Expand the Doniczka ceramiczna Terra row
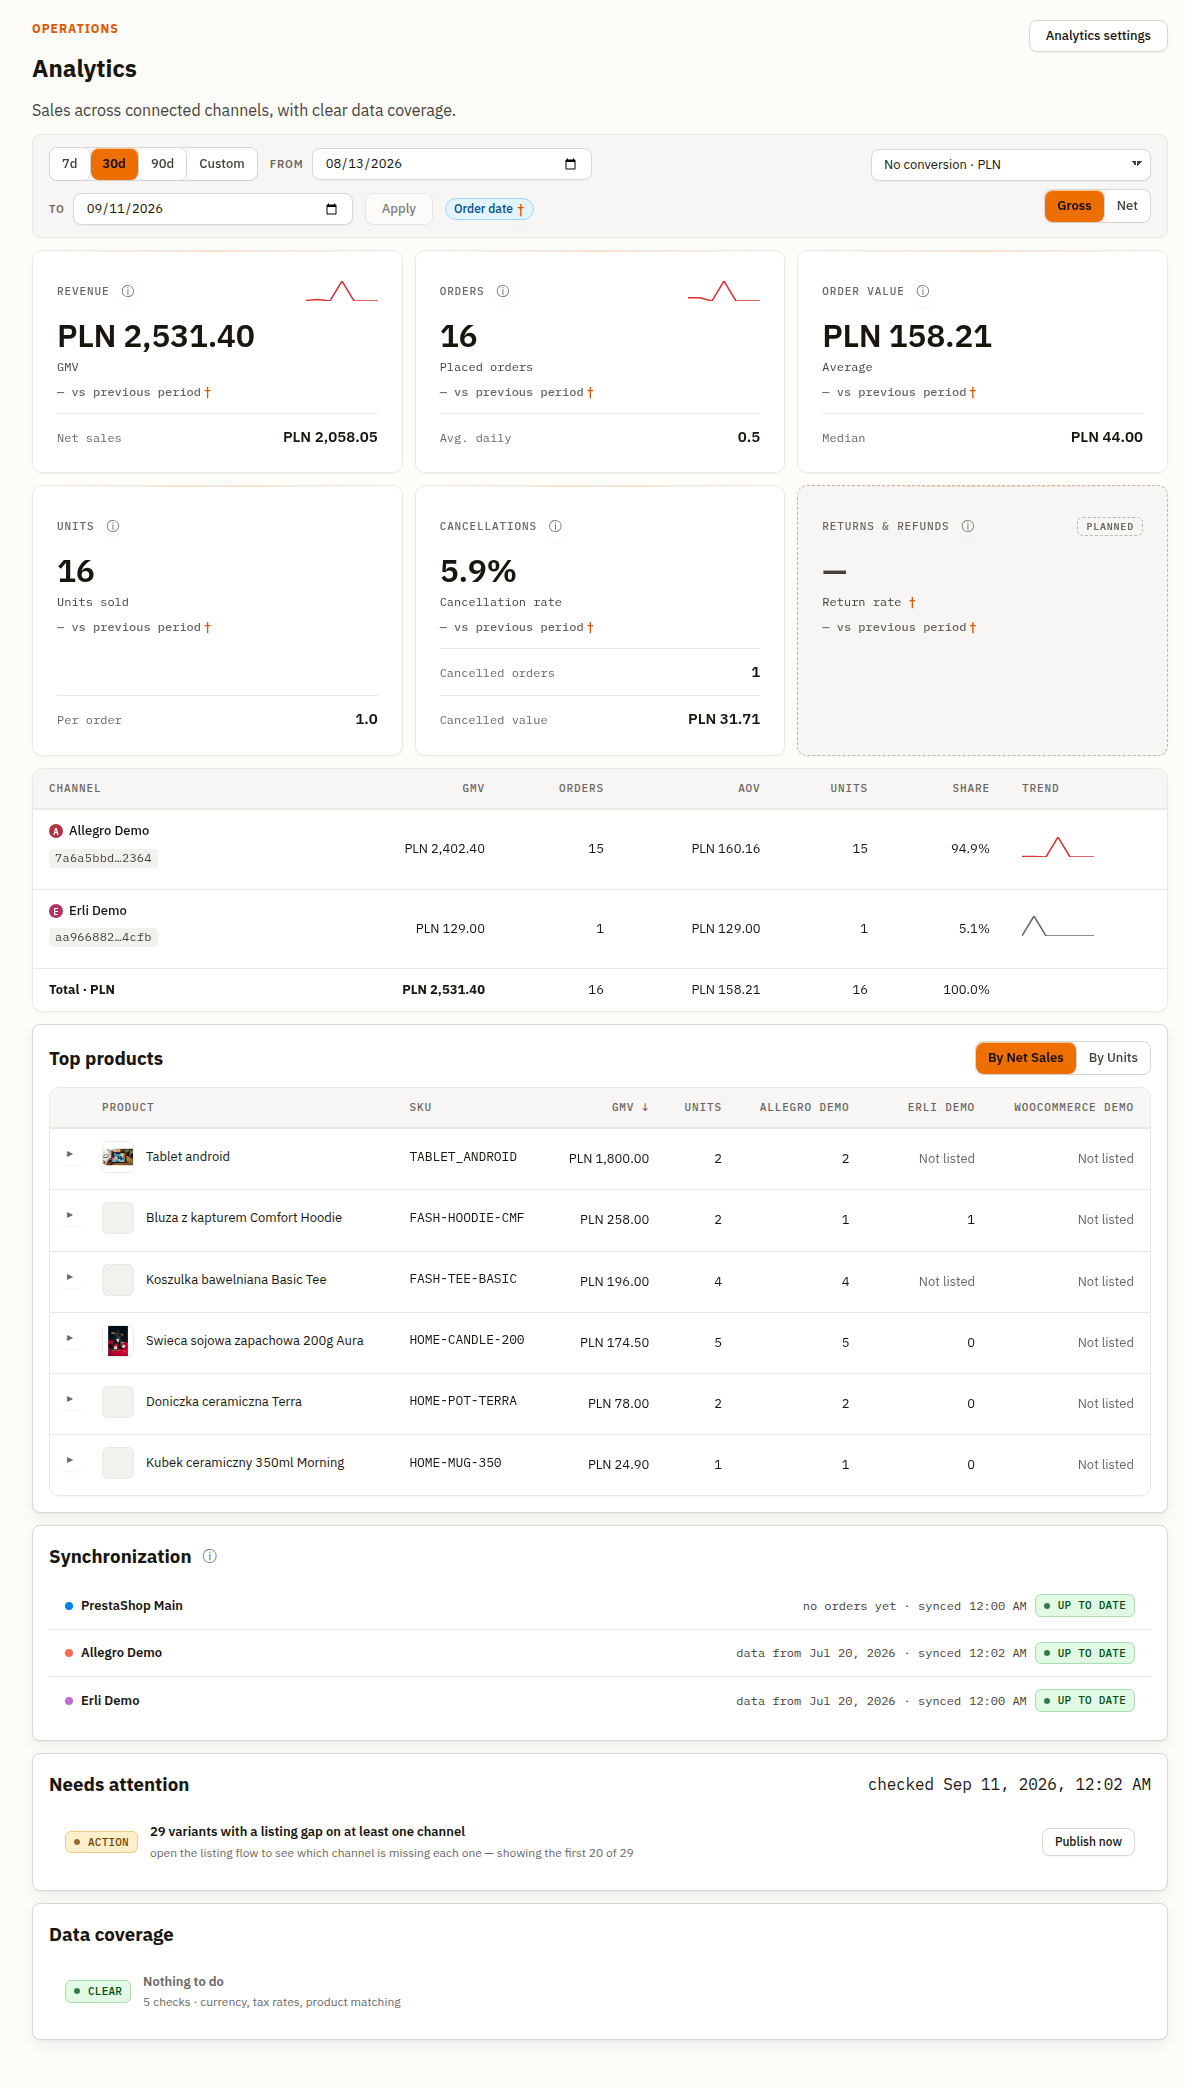Screen dimensions: 1185x2088 69,1399
